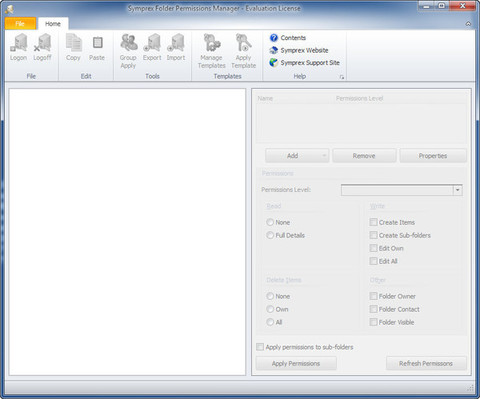Open the Add button dropdown arrow
Screen dimensions: 480x399
tap(324, 156)
